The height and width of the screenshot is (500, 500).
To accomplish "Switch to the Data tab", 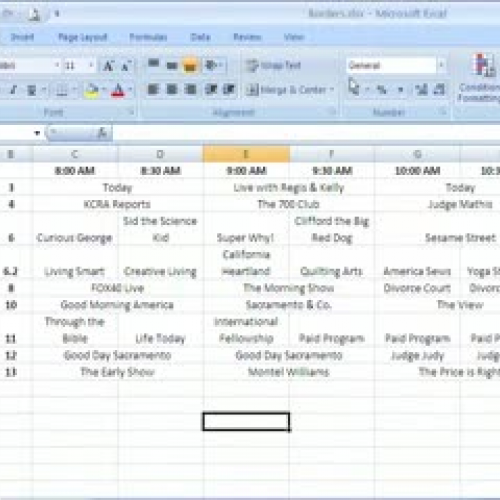I will click(200, 37).
